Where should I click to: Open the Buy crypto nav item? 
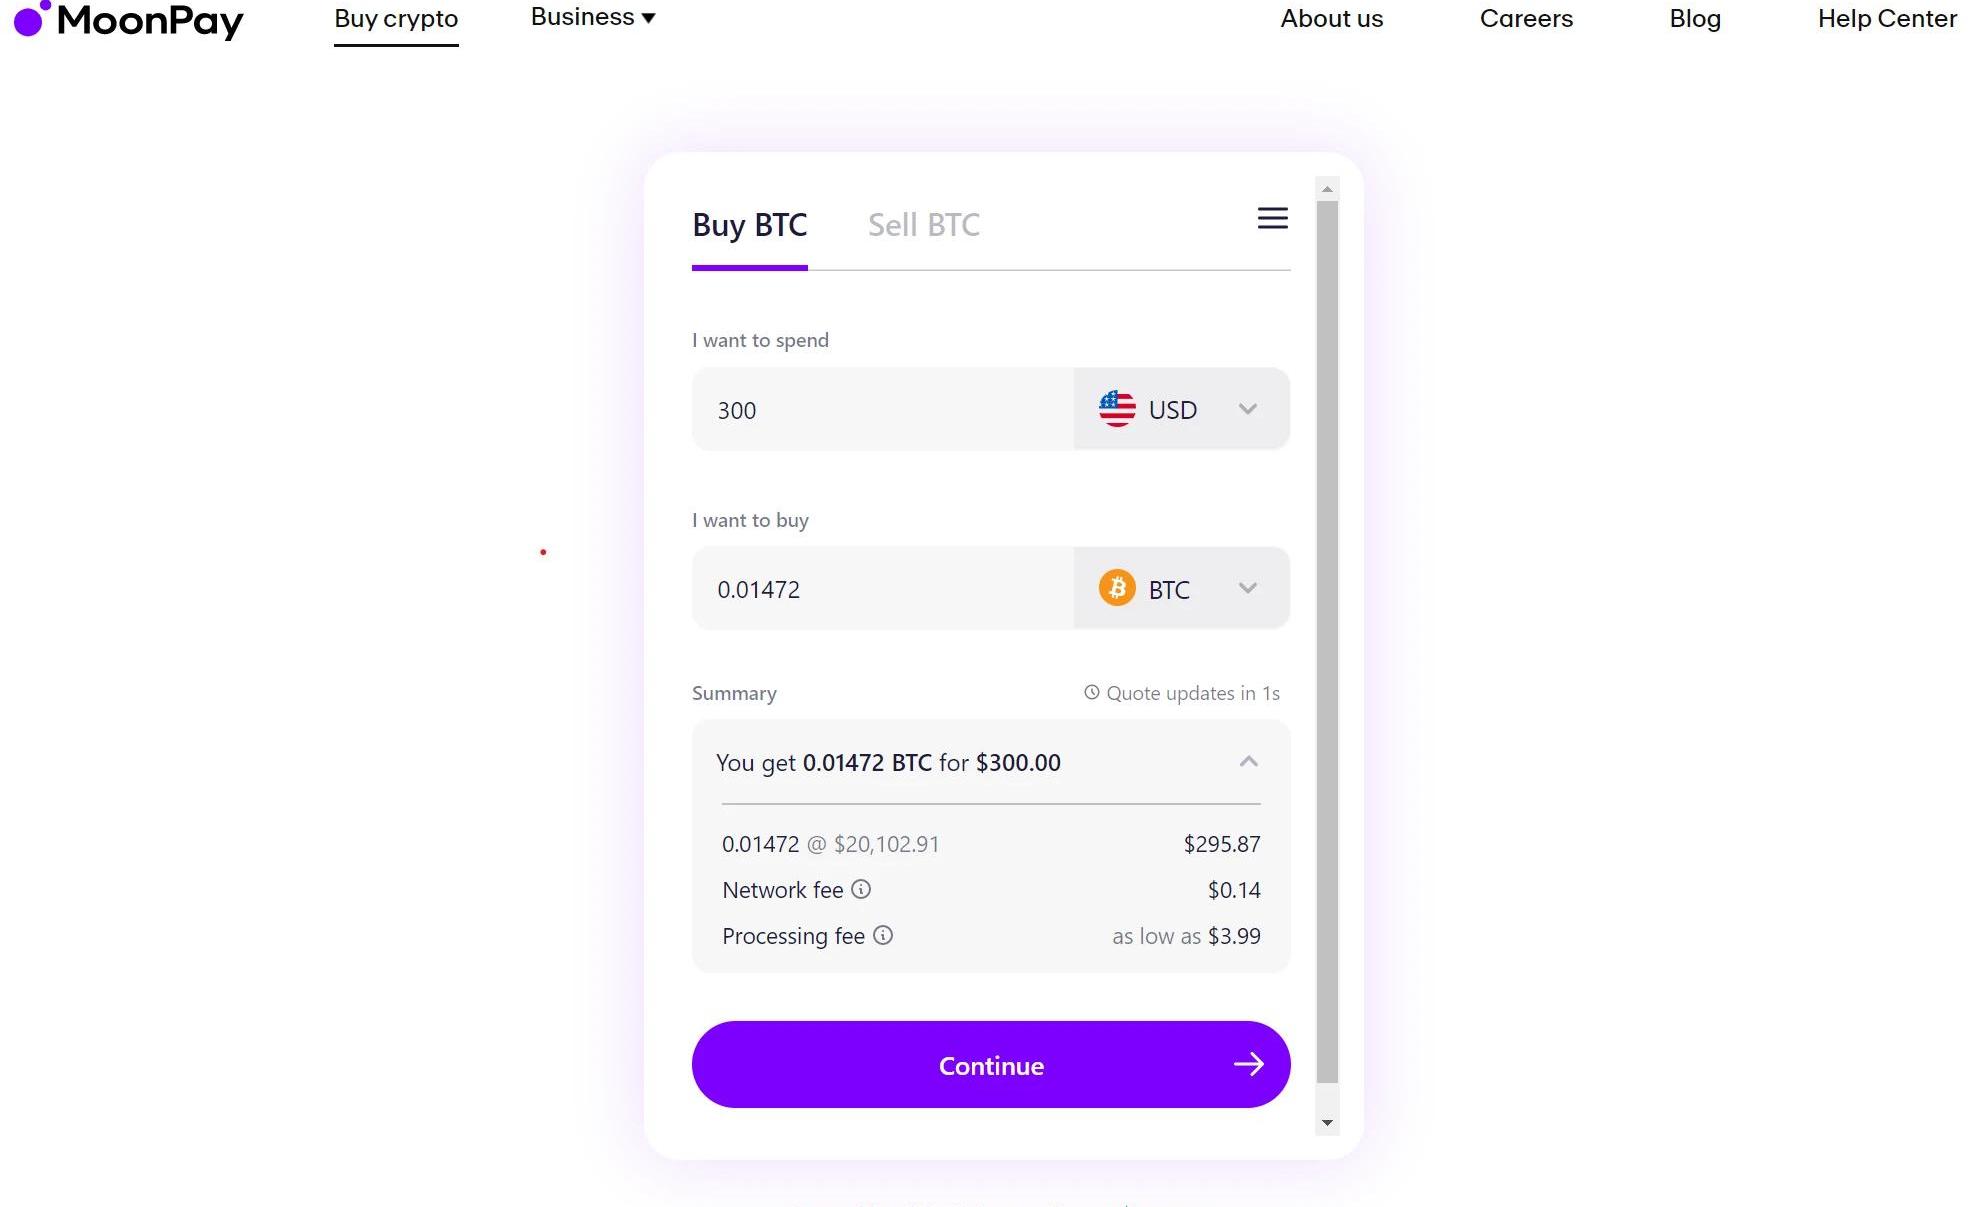[396, 19]
